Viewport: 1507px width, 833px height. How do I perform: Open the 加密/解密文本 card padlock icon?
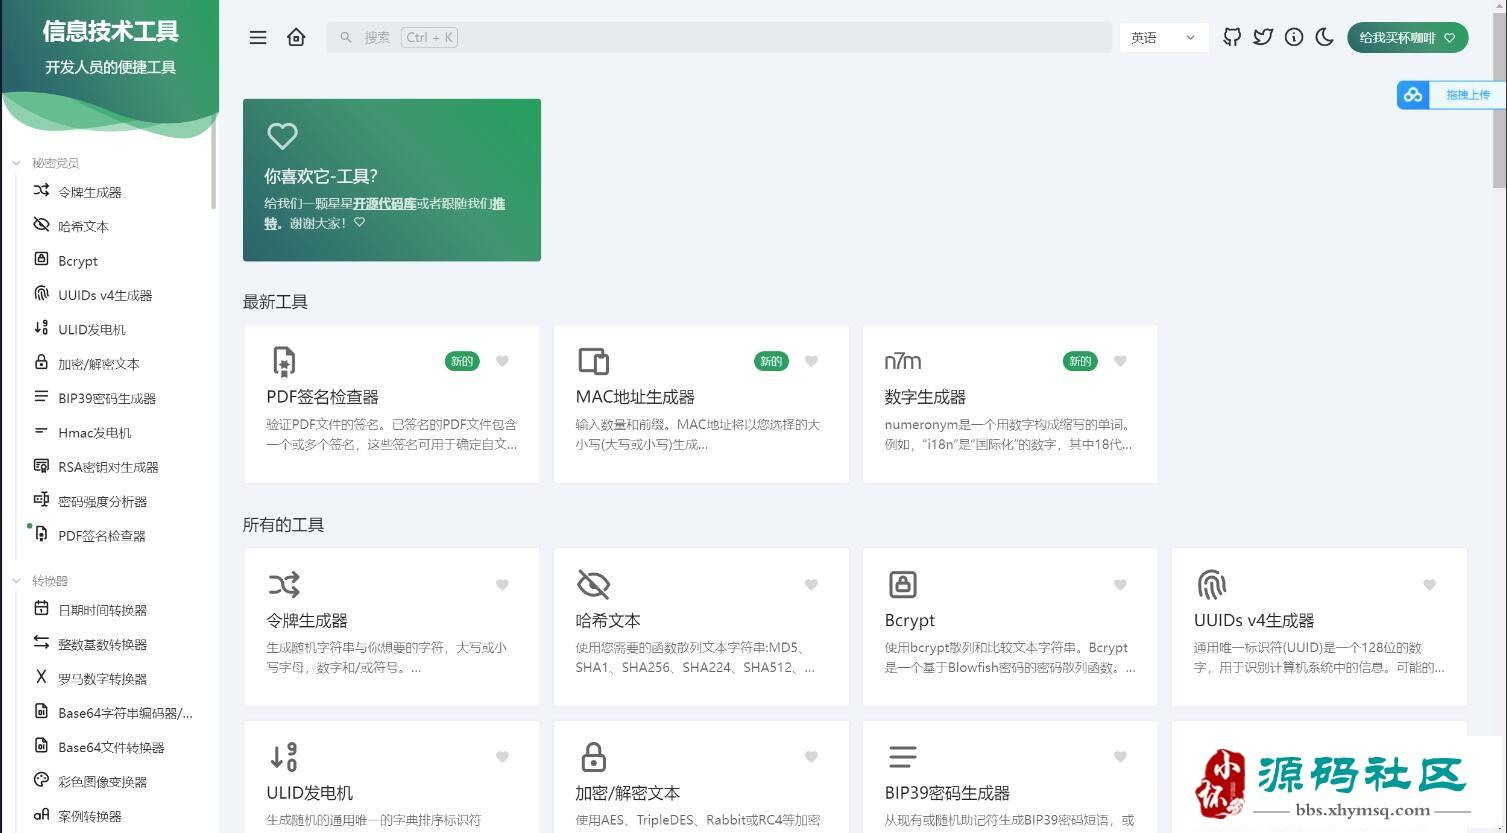click(593, 757)
